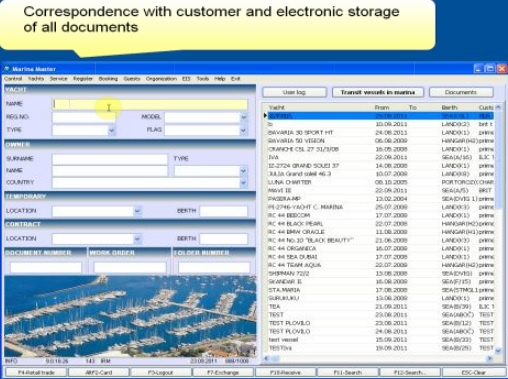Select the STA.MARIA row
This screenshot has height=379, width=508.
click(380, 290)
